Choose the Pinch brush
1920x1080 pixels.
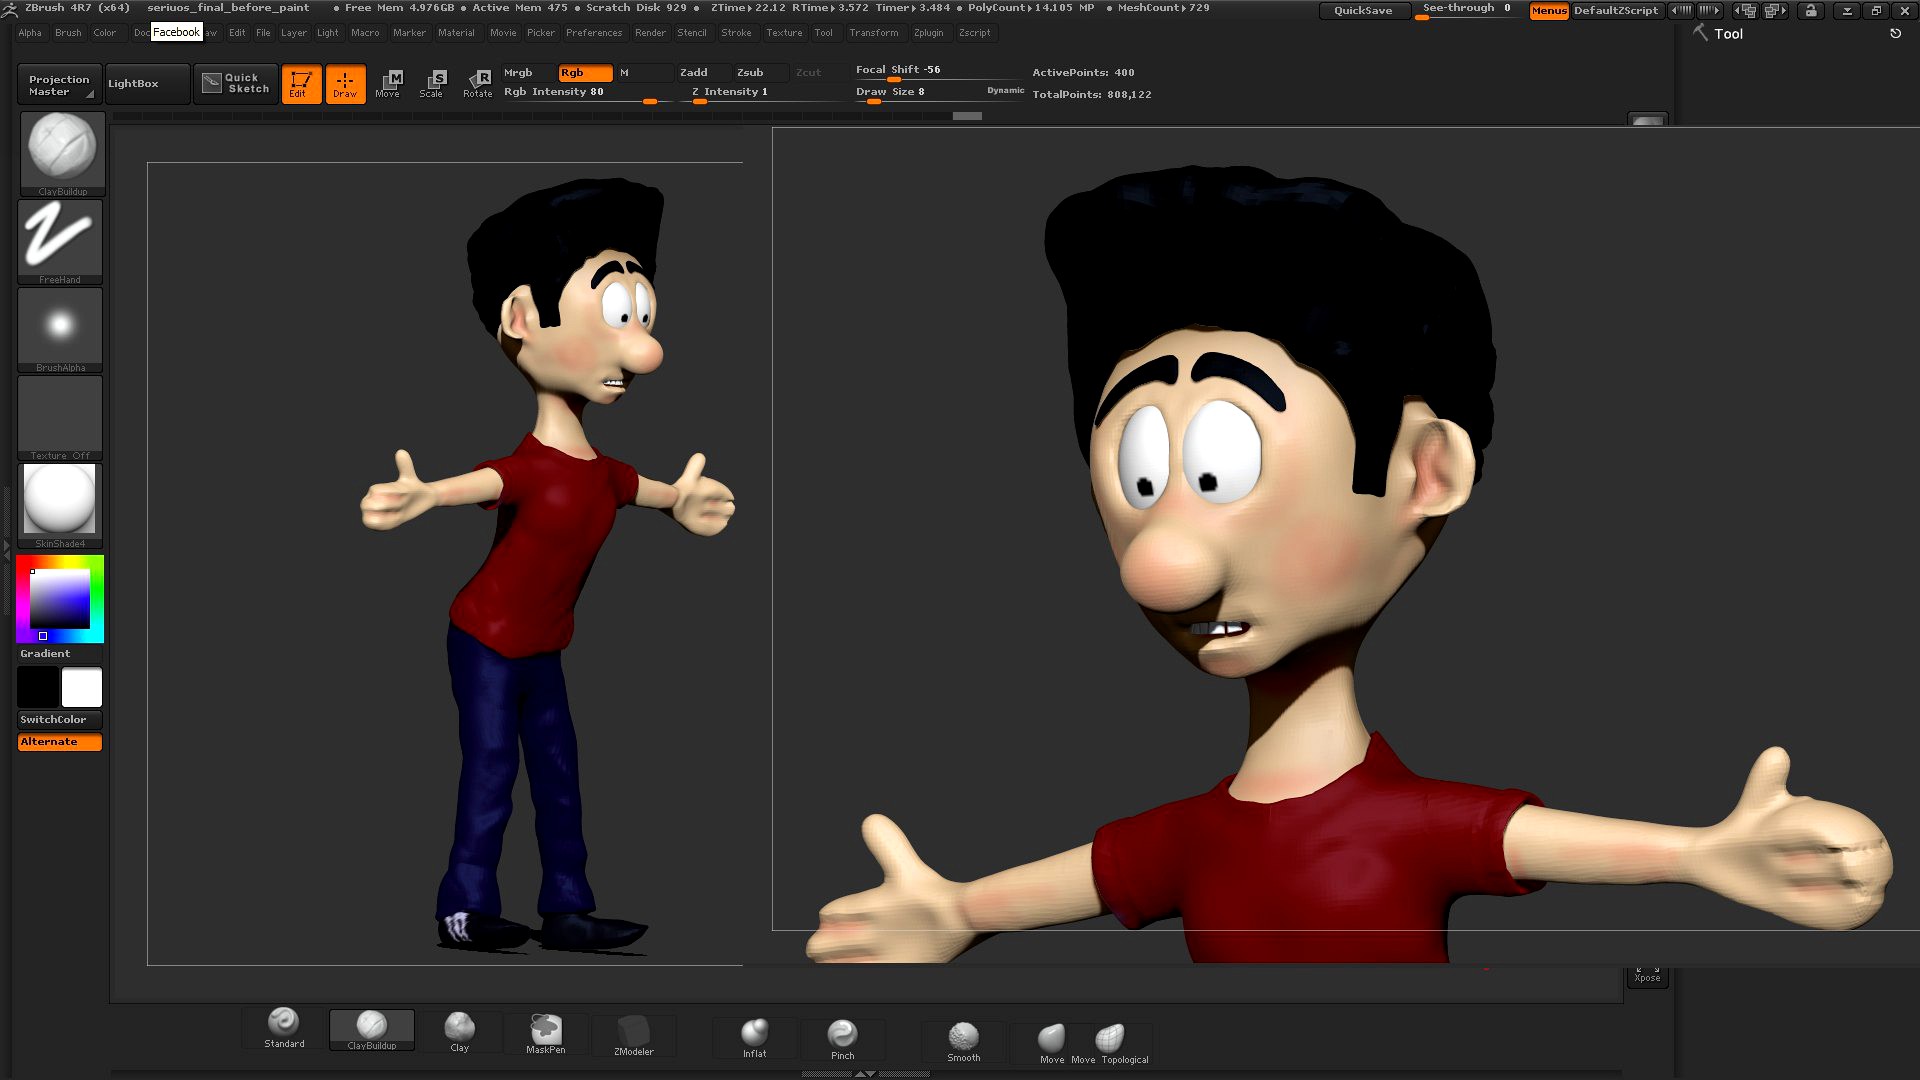pos(842,1039)
